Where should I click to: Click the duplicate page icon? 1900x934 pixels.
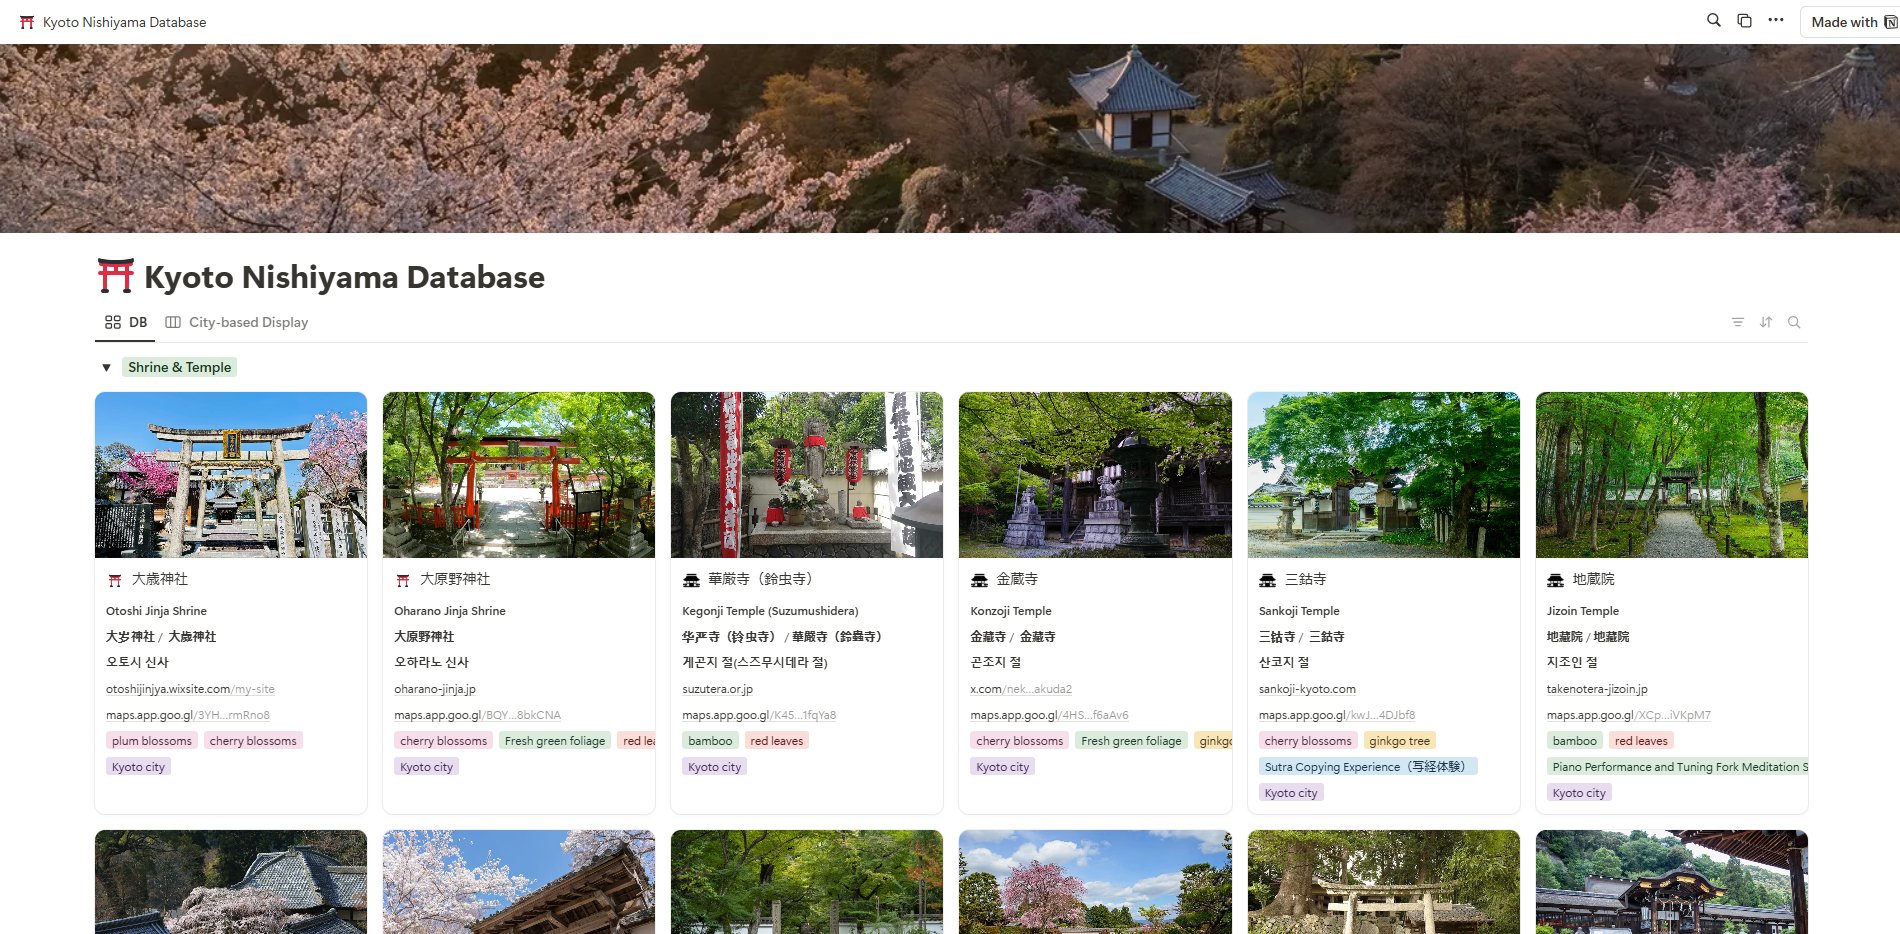[1744, 20]
